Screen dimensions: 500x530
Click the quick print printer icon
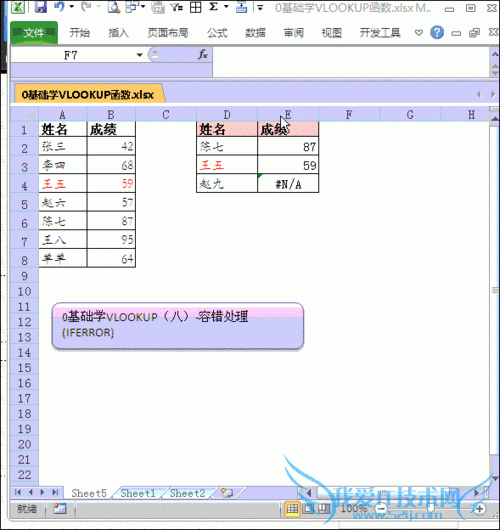pyautogui.click(x=158, y=7)
